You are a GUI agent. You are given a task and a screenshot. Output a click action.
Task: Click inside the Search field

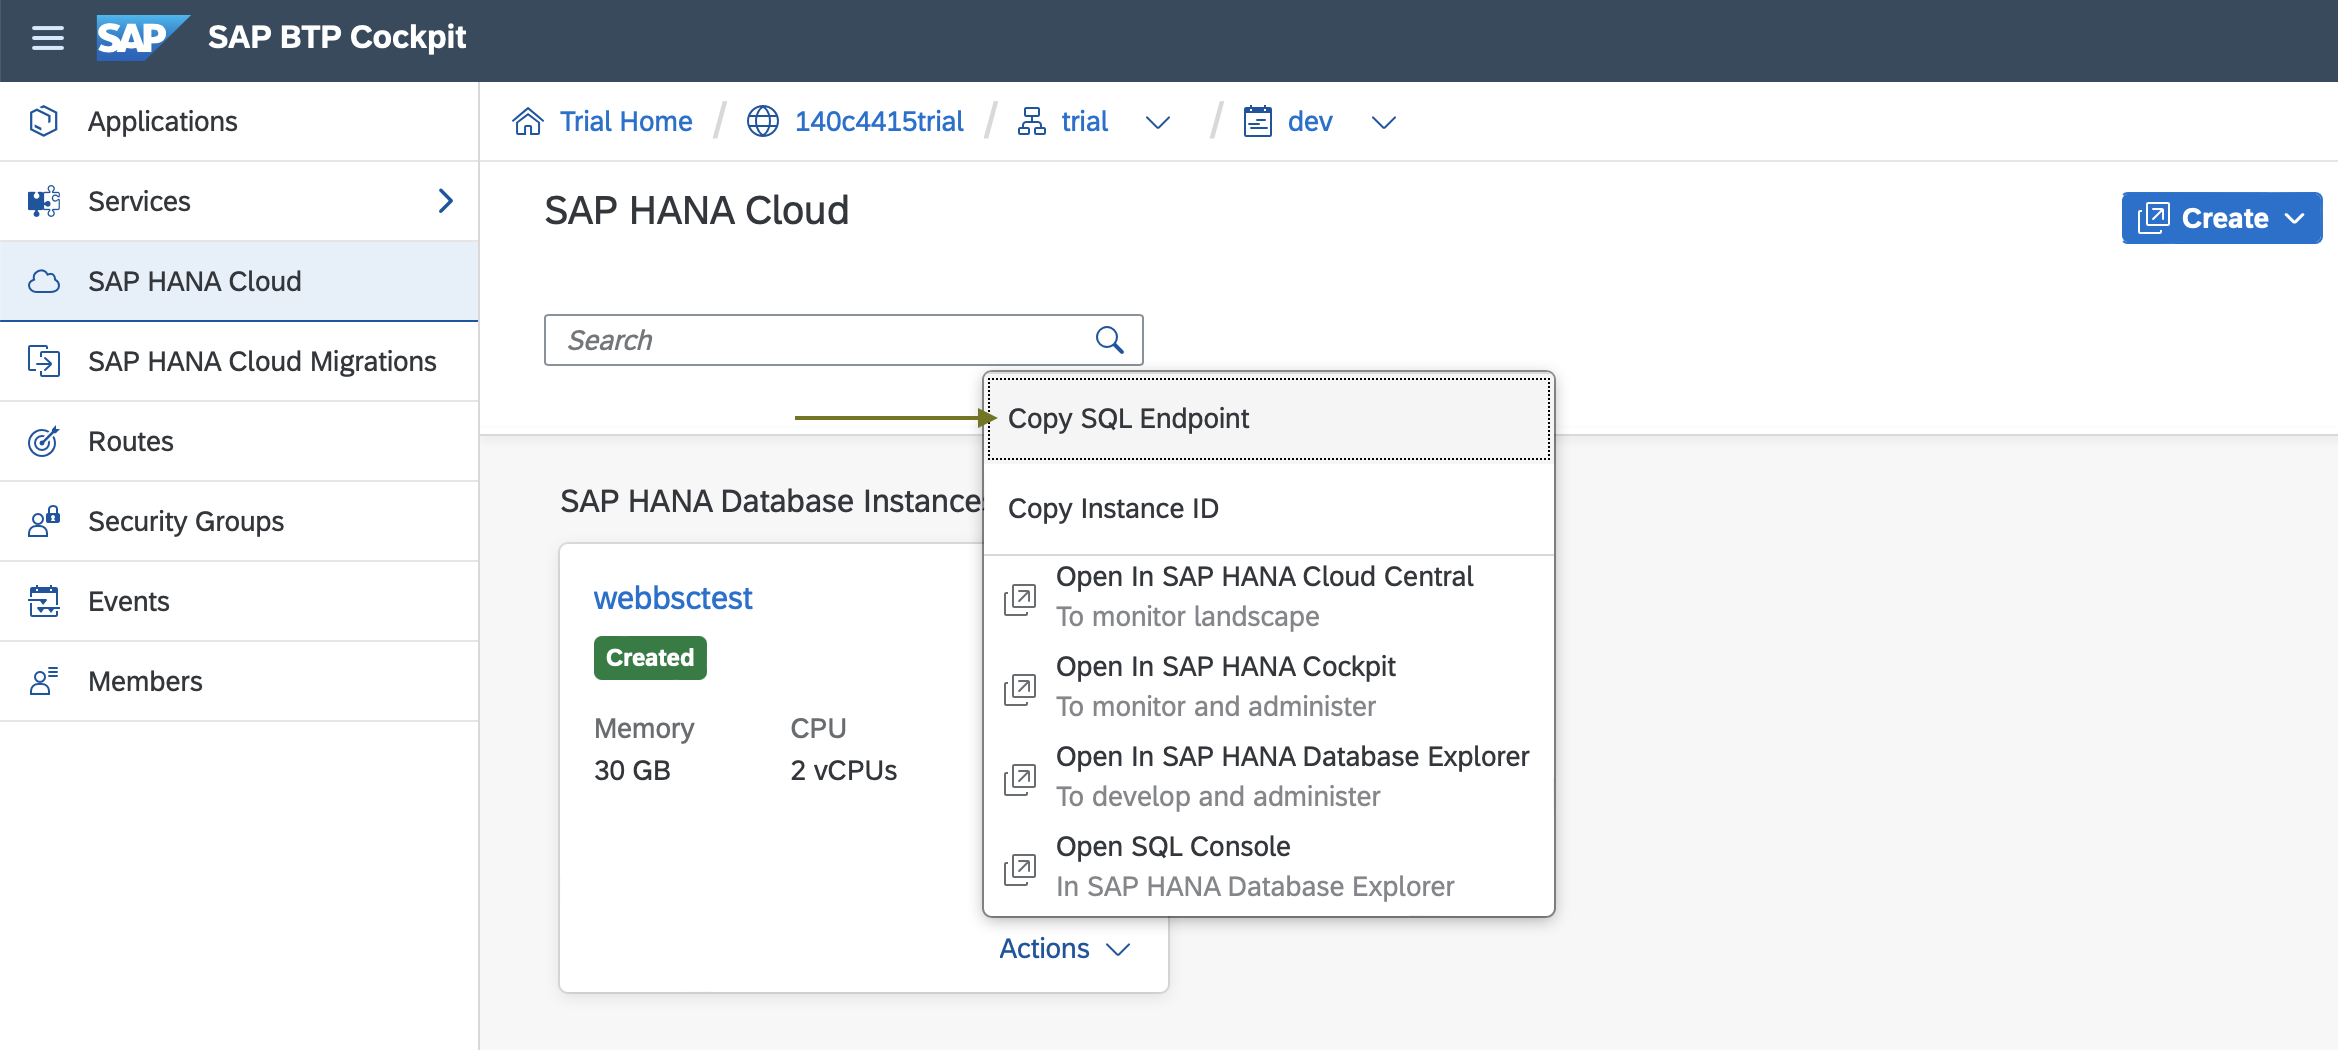800,339
